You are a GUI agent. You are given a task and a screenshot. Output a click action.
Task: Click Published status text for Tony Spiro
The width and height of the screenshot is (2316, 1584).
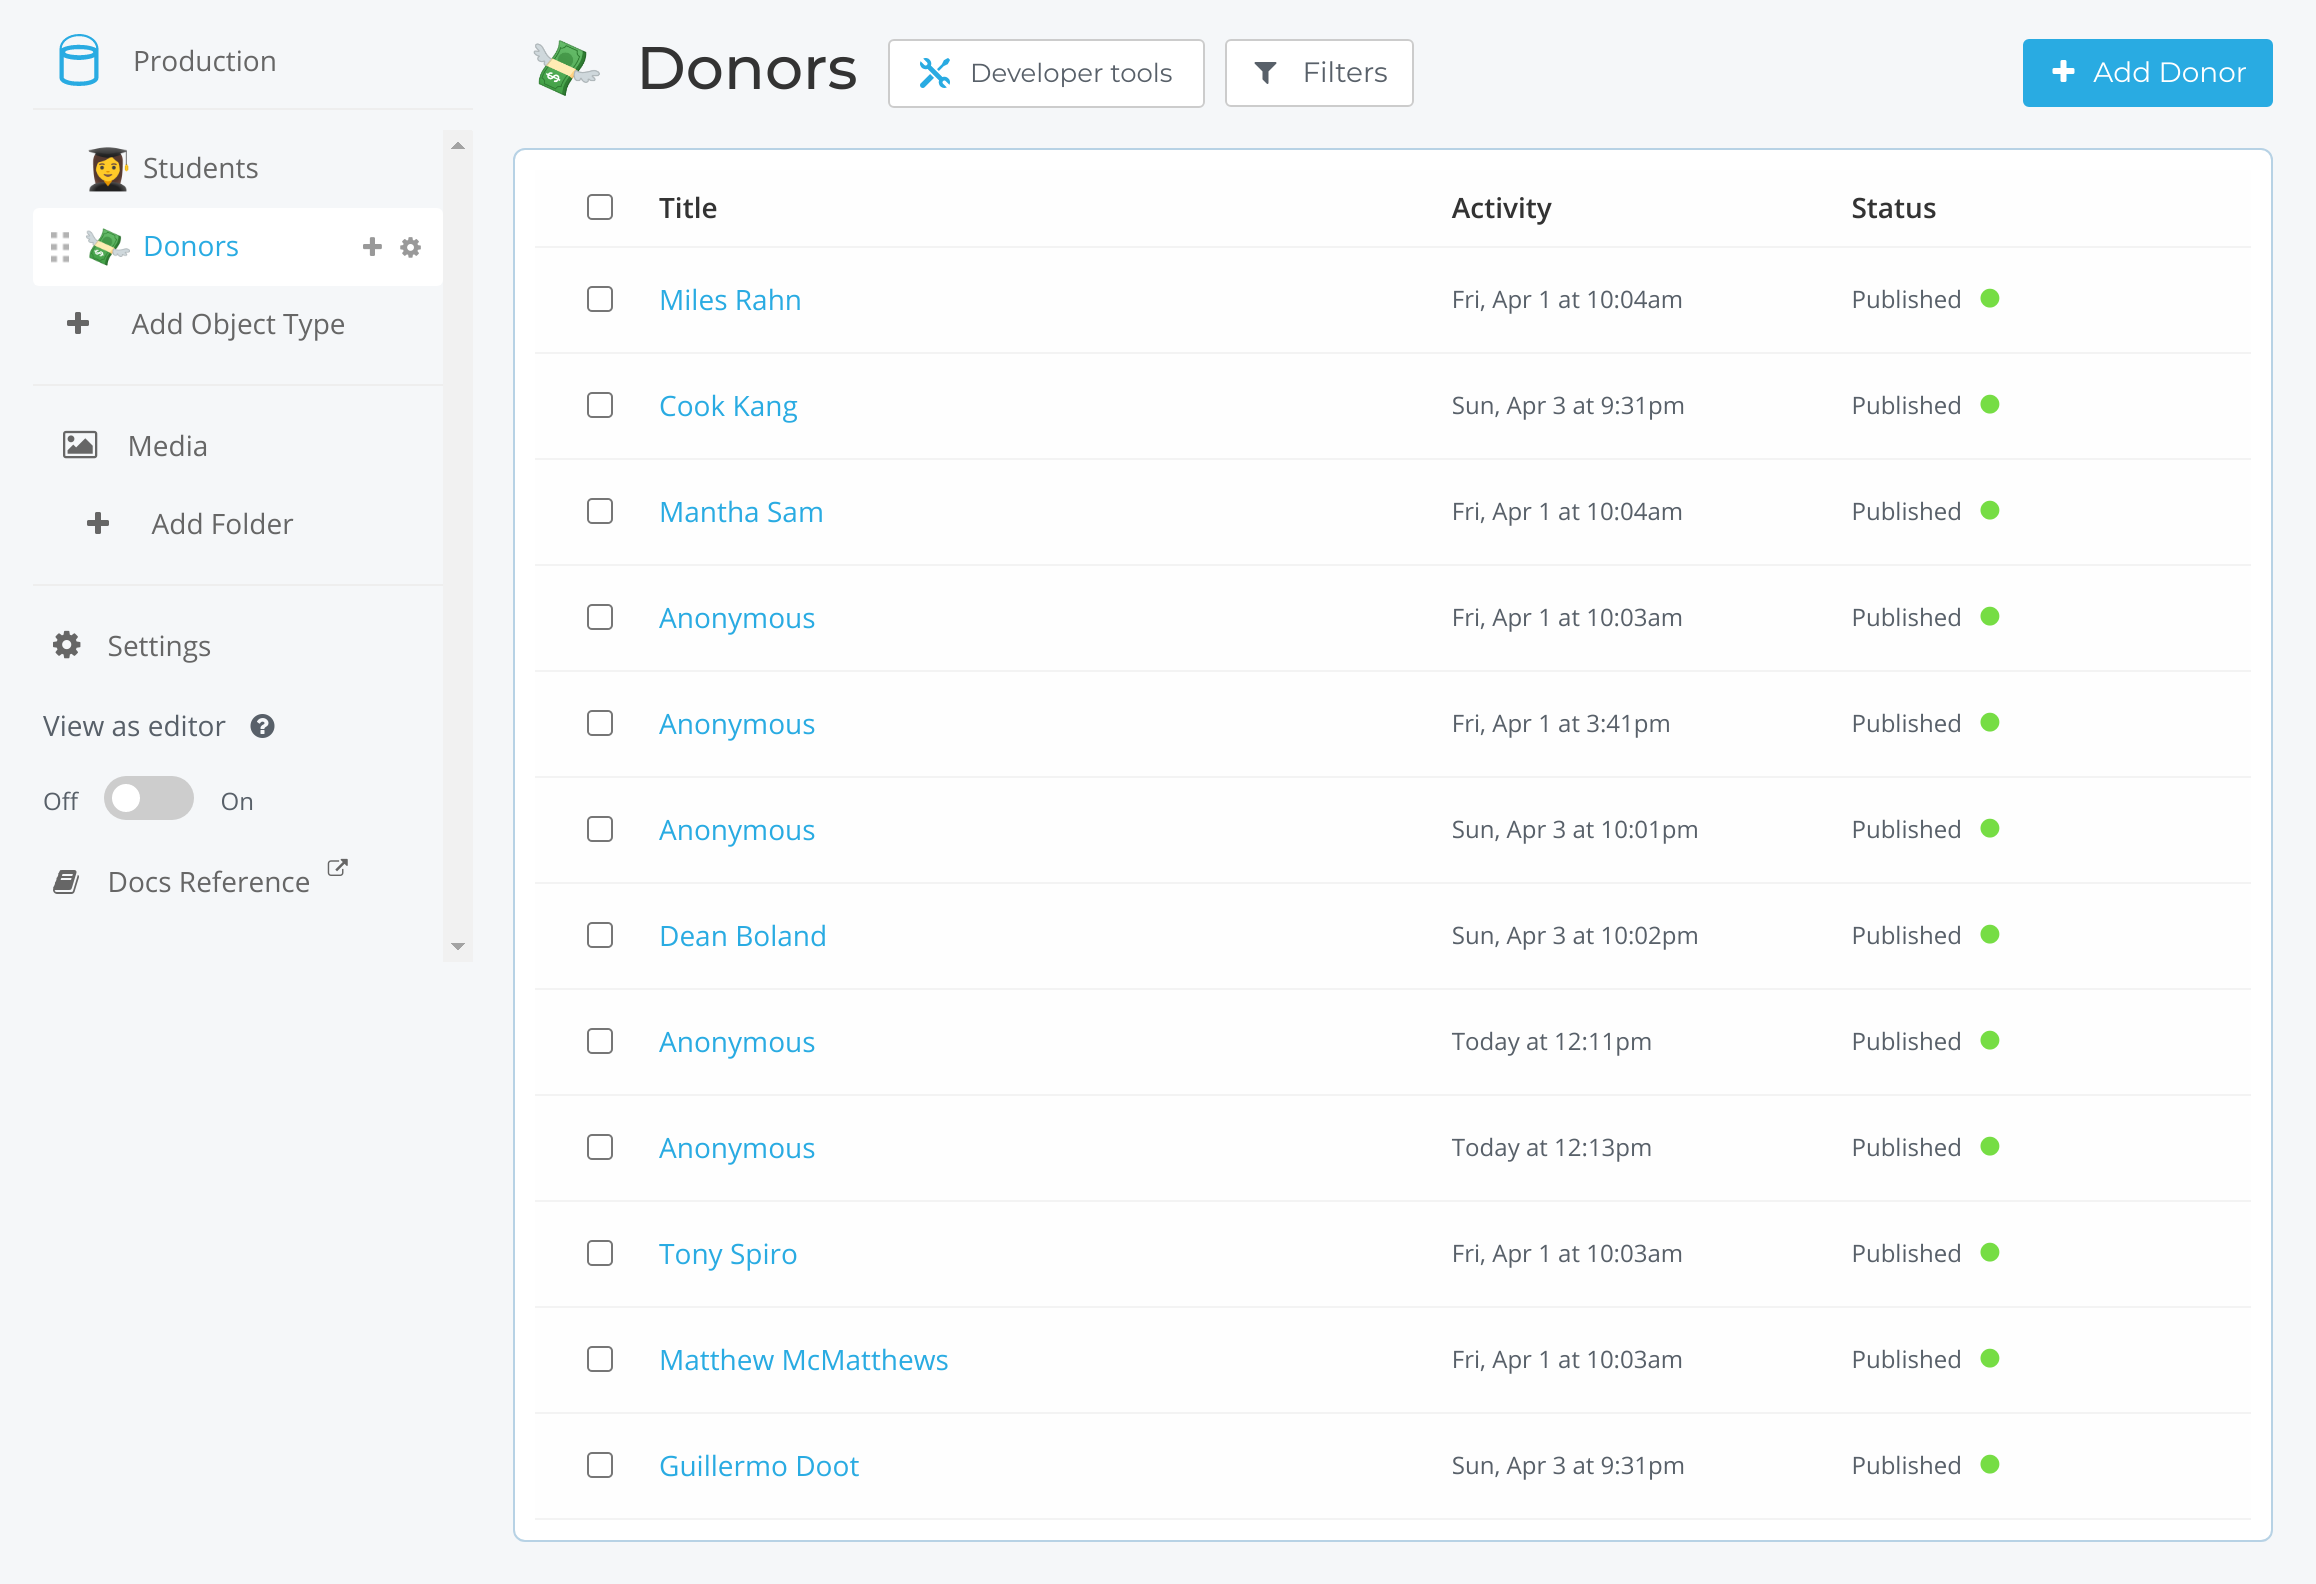1906,1253
